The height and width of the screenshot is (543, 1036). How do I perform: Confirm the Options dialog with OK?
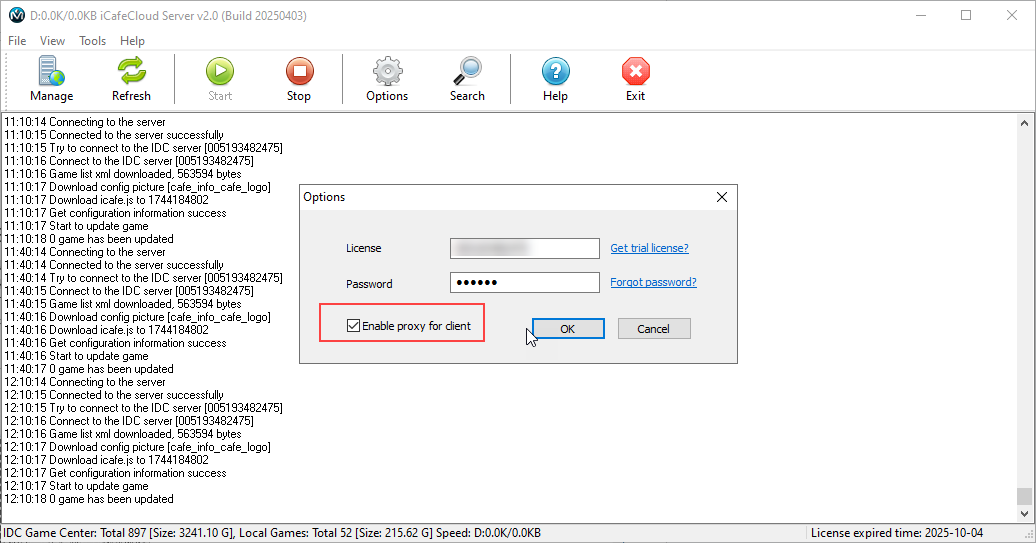567,329
